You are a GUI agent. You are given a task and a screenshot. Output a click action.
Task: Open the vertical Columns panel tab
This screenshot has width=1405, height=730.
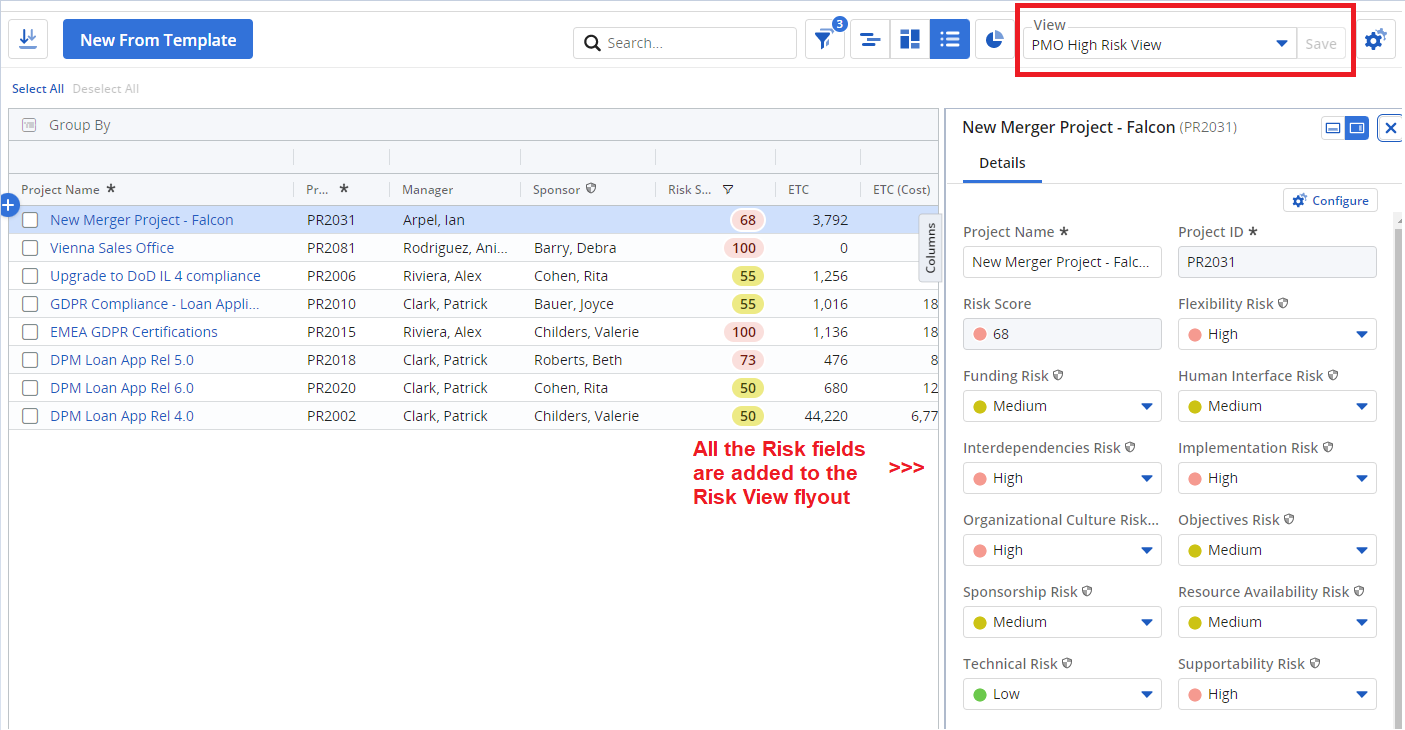930,248
